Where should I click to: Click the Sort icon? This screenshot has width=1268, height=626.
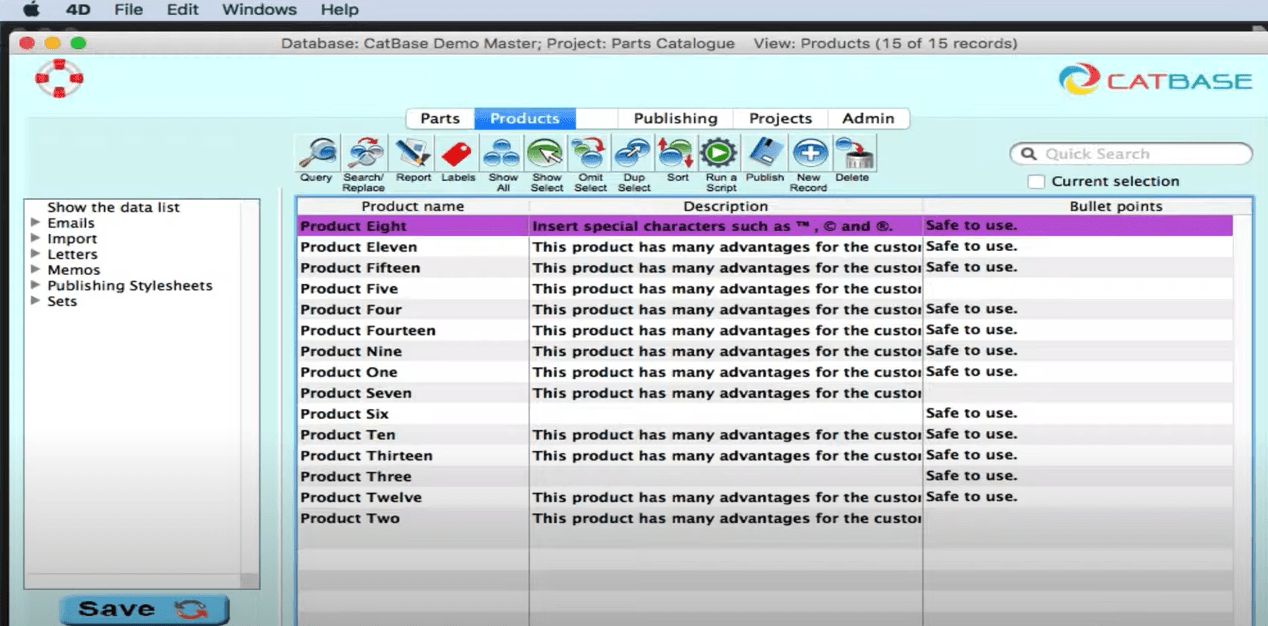point(677,153)
